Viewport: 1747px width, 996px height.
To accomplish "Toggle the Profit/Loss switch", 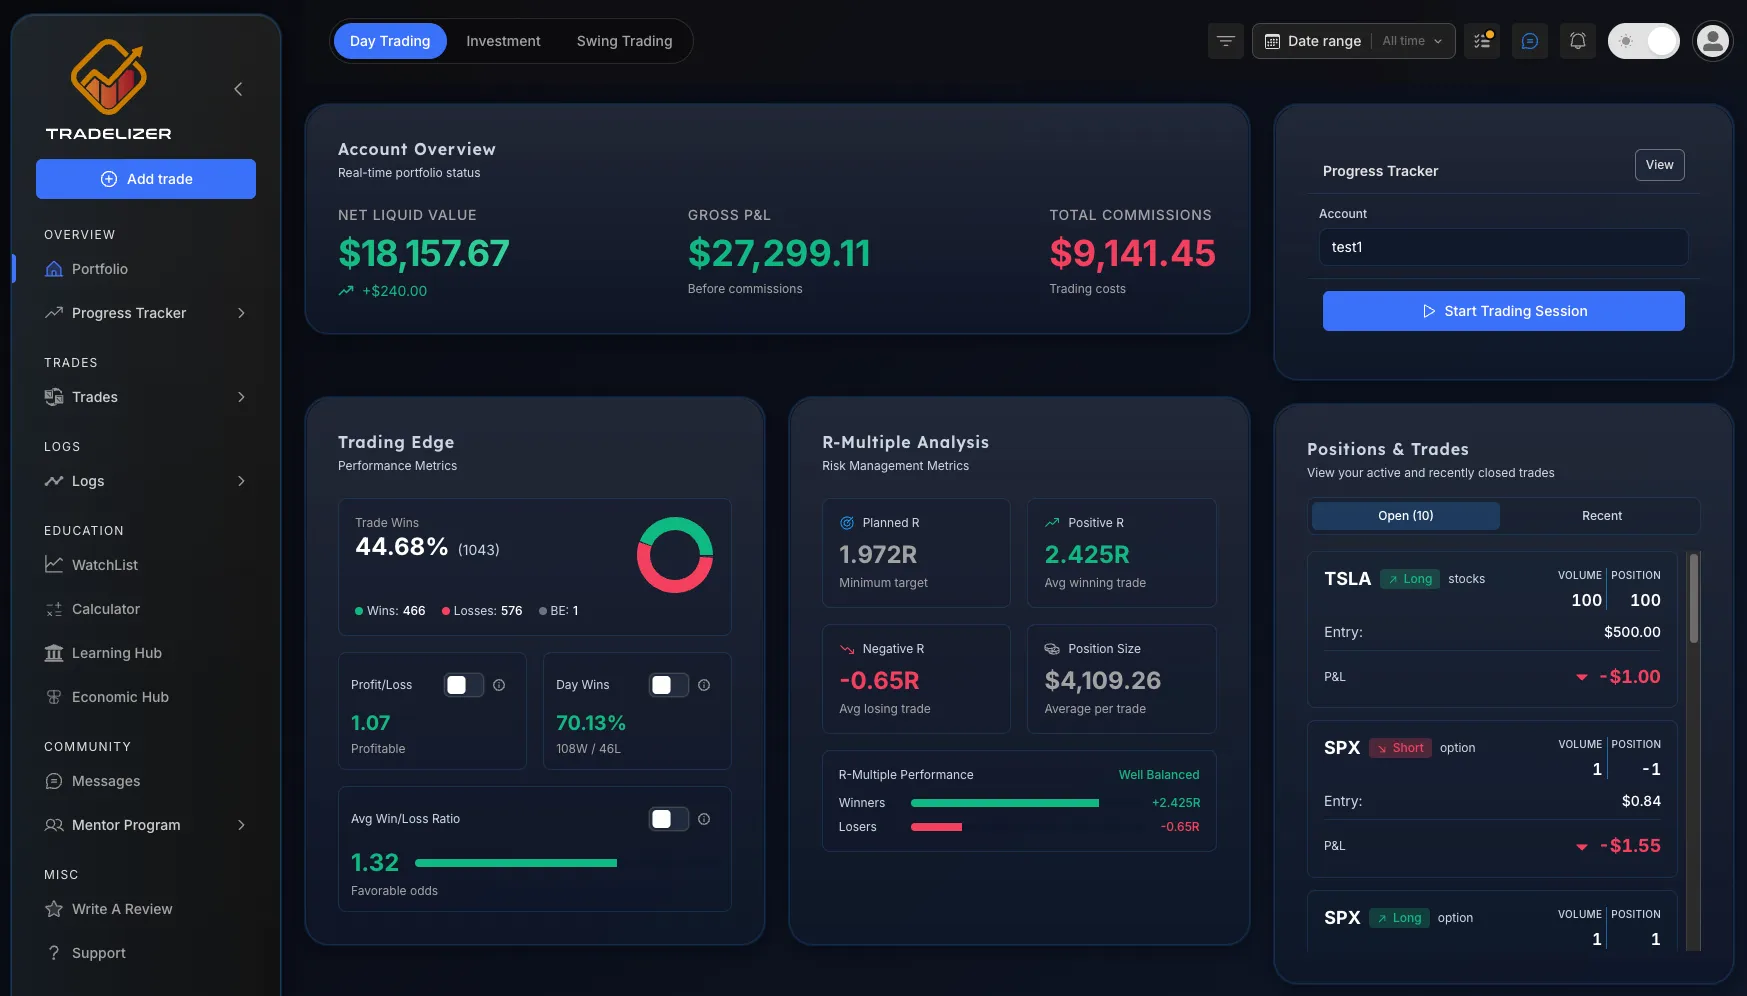I will pyautogui.click(x=464, y=685).
